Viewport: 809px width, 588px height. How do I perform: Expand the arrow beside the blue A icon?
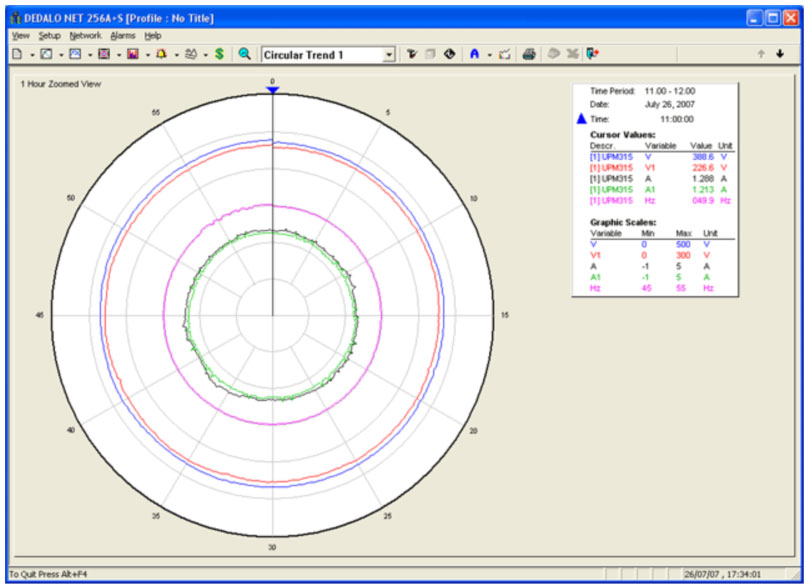click(x=489, y=55)
